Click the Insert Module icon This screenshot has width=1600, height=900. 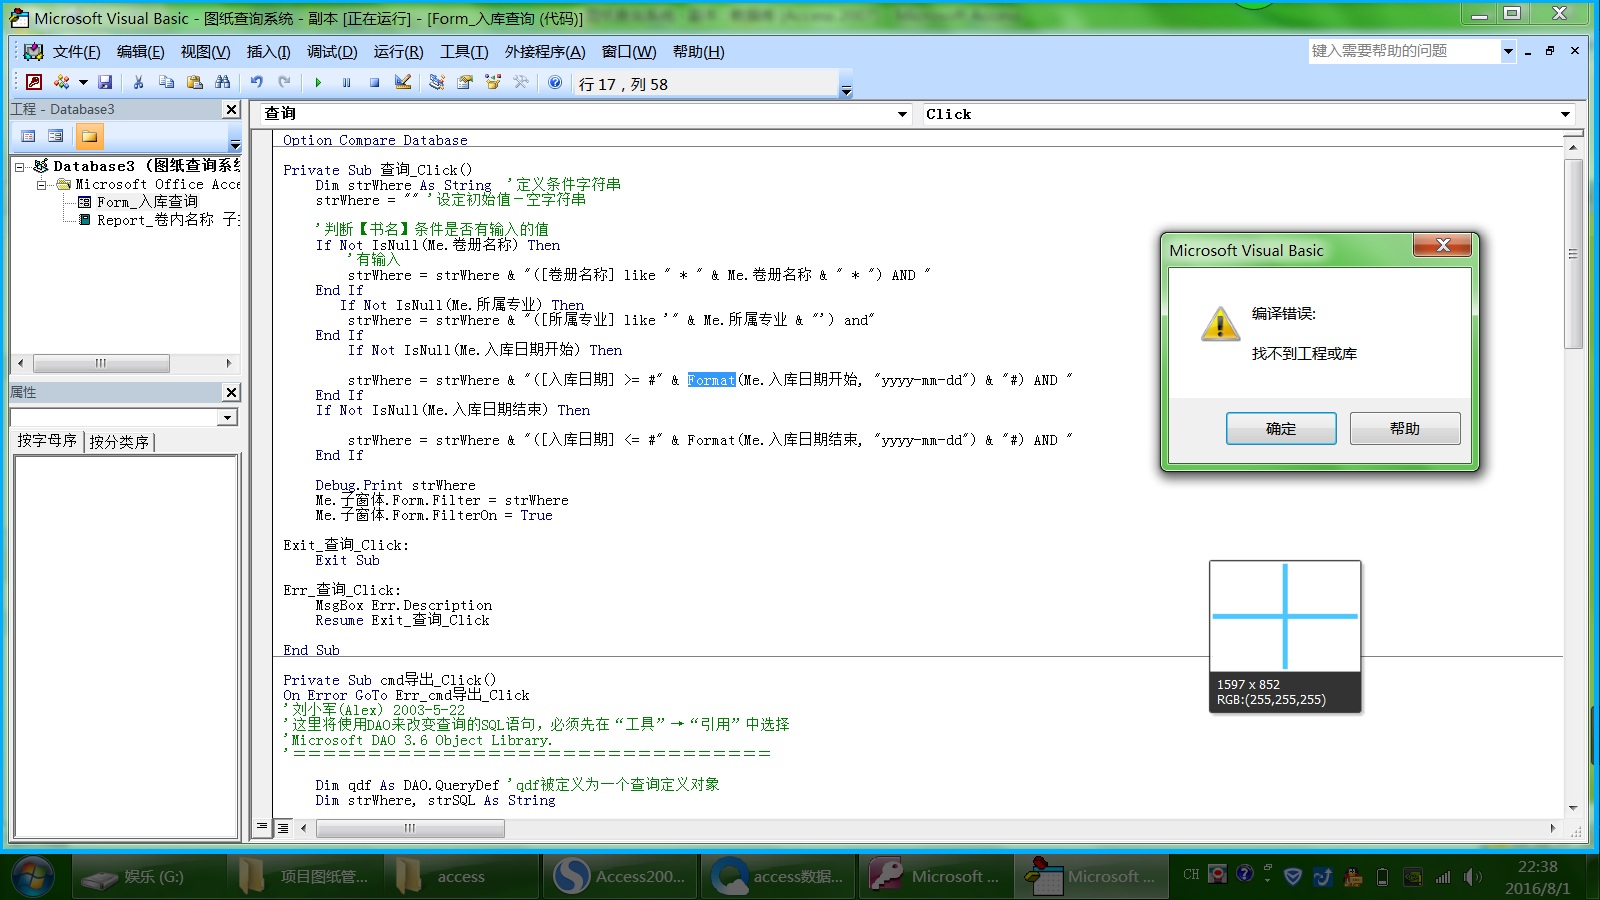point(62,82)
